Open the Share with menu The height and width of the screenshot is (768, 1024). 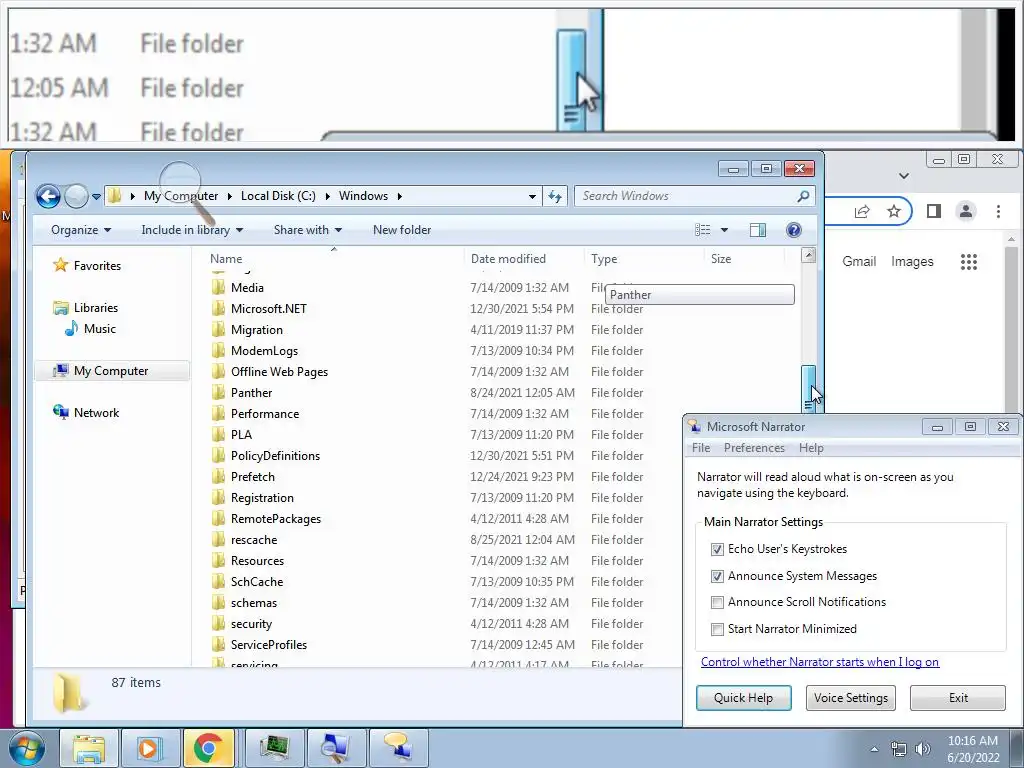coord(308,230)
